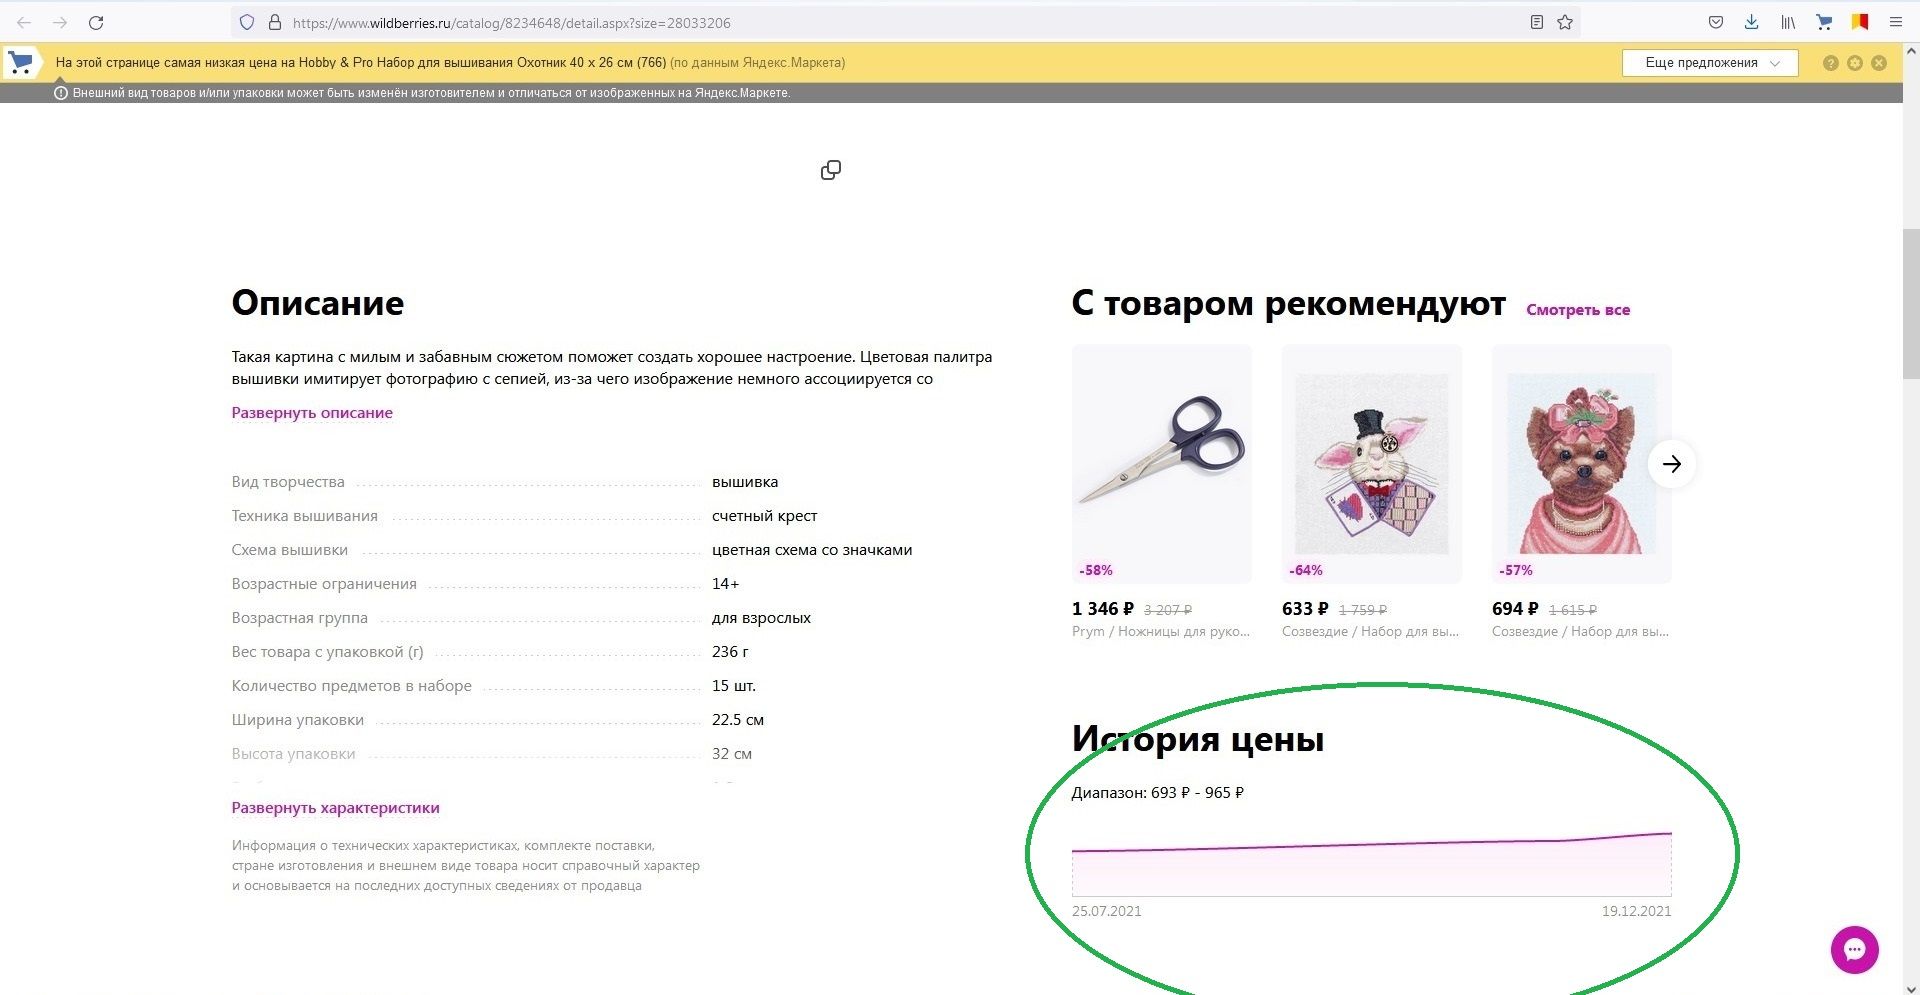Click help question mark in the yellow bar
The image size is (1920, 995).
(1830, 63)
